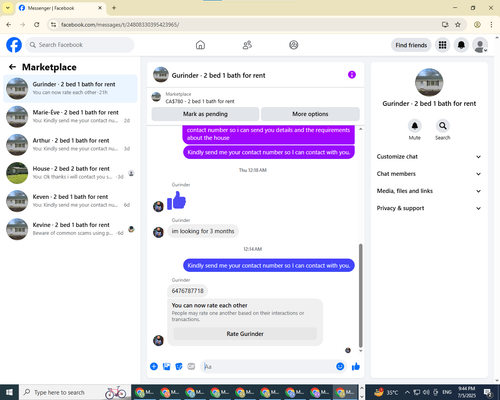
Task: Expand Chat members section
Action: 429,174
